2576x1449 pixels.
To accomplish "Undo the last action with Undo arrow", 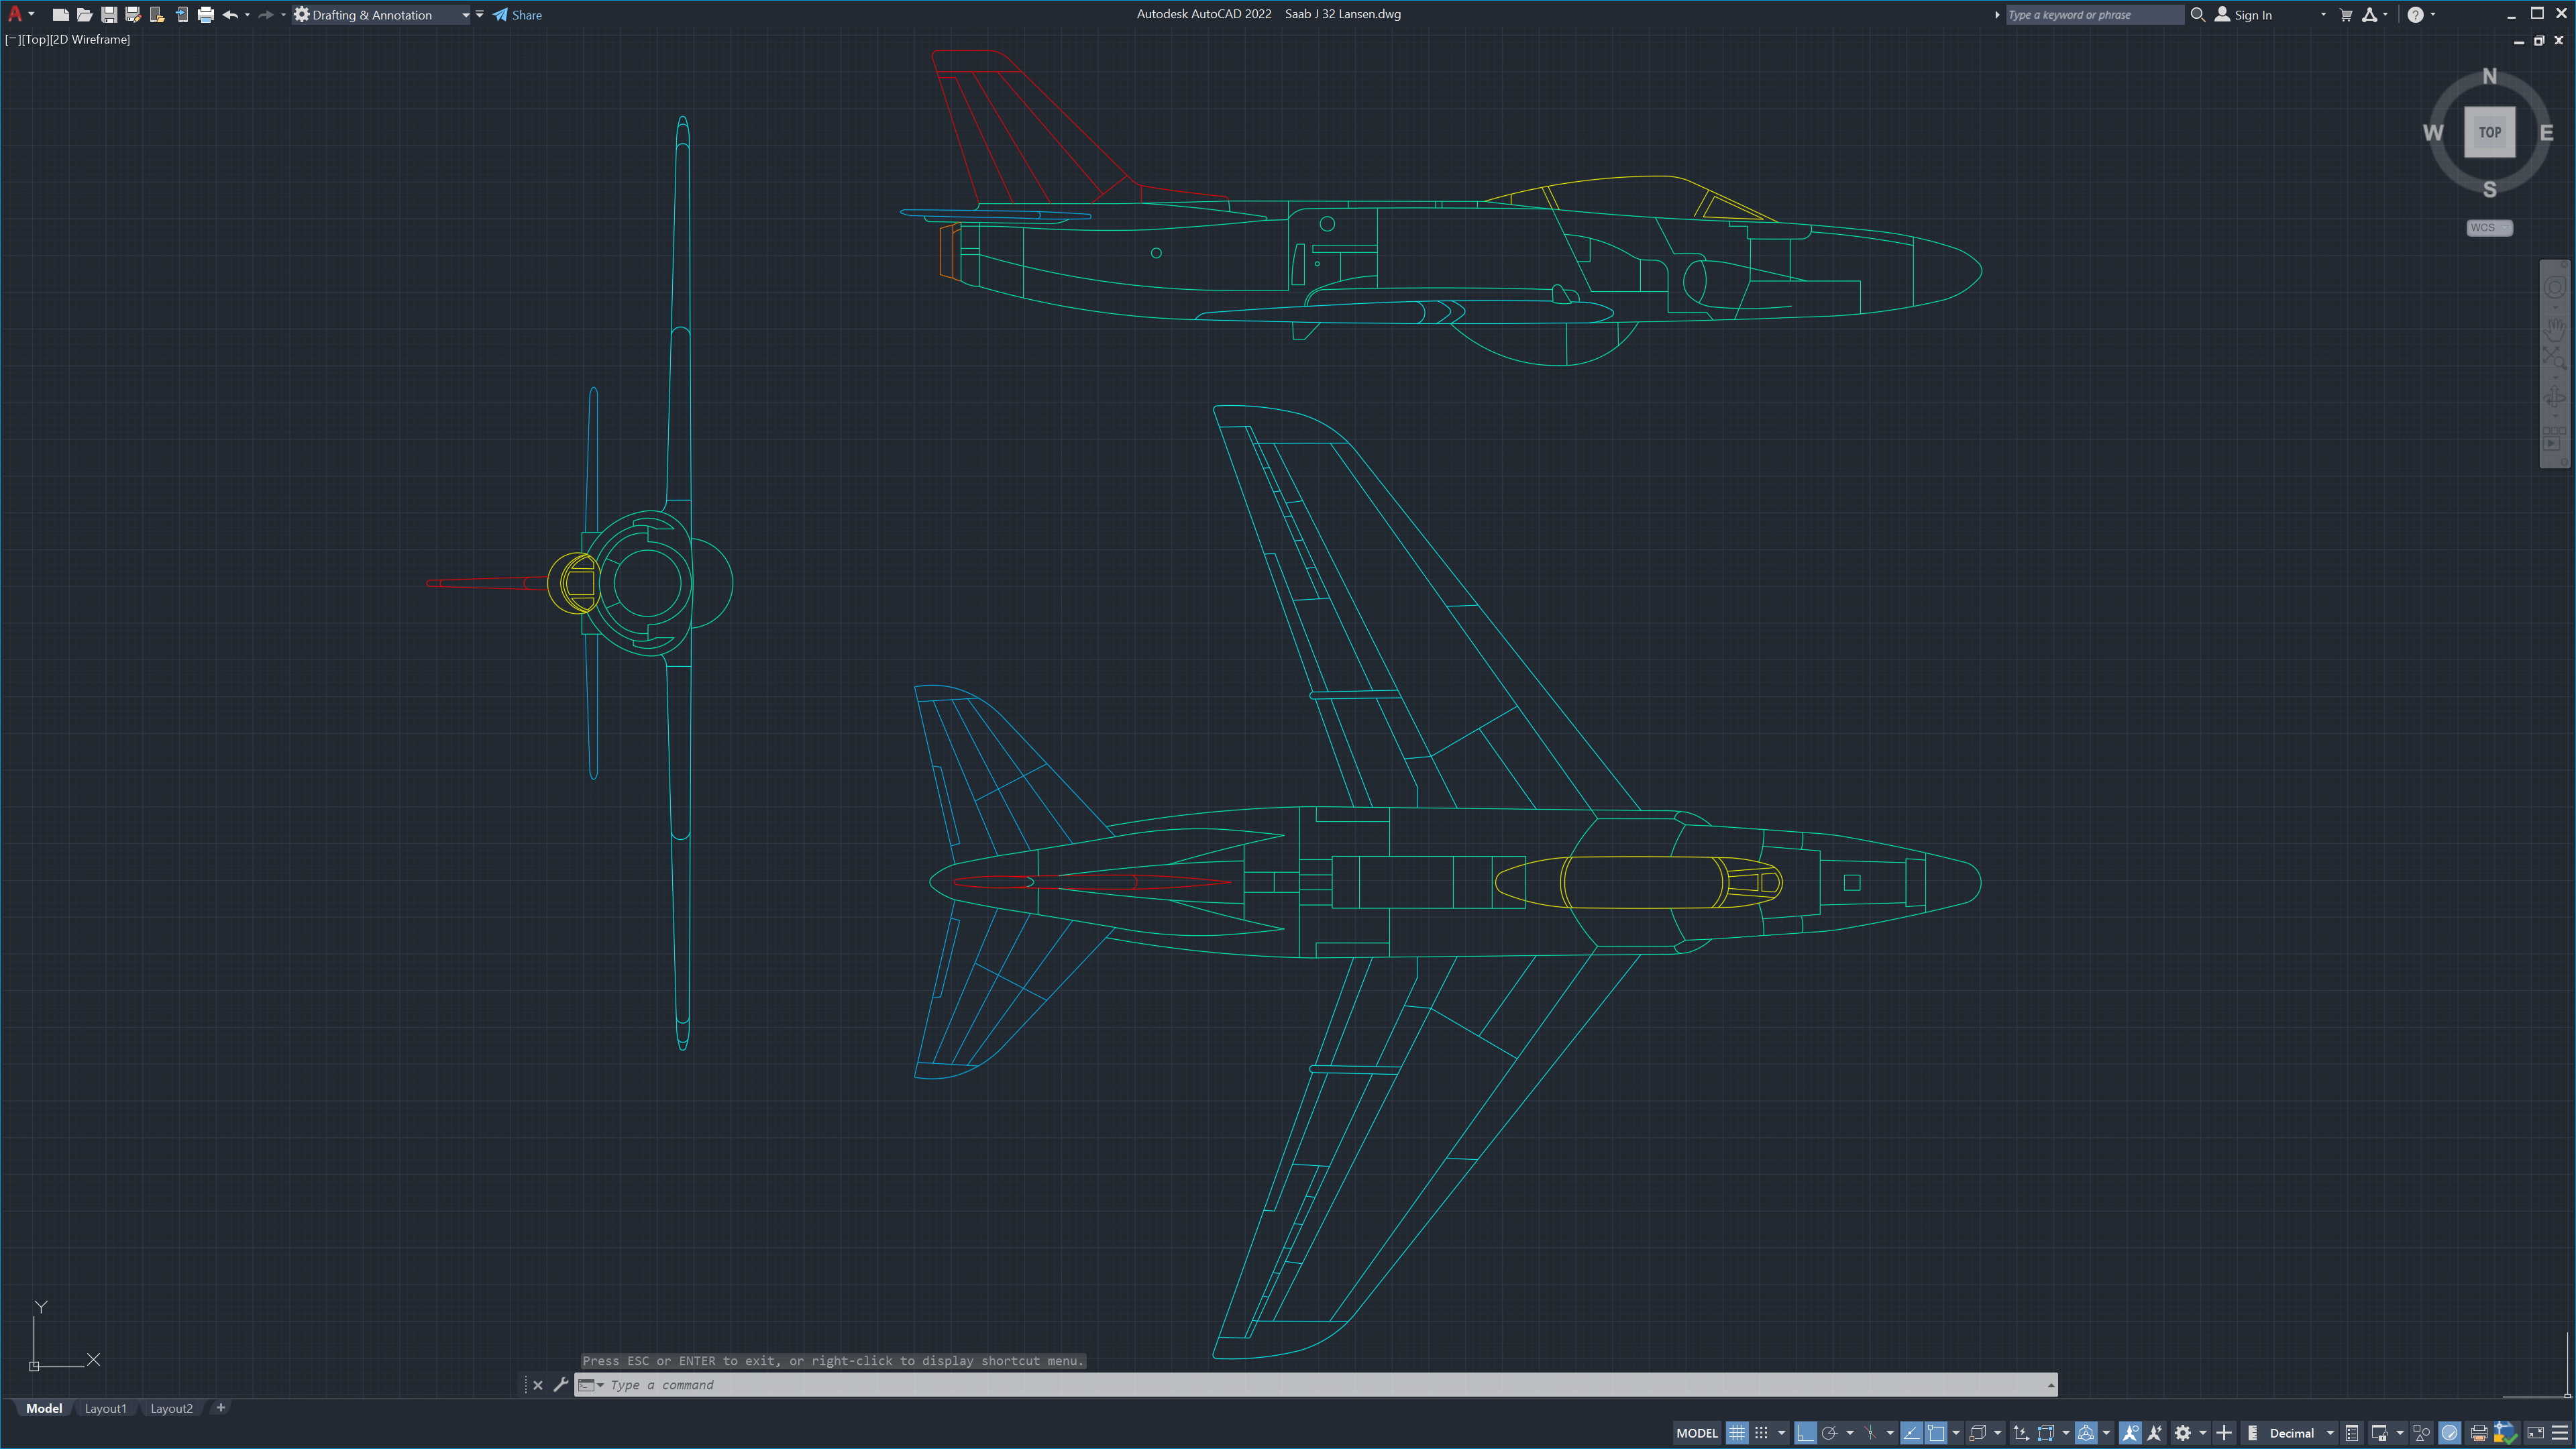I will pos(230,15).
